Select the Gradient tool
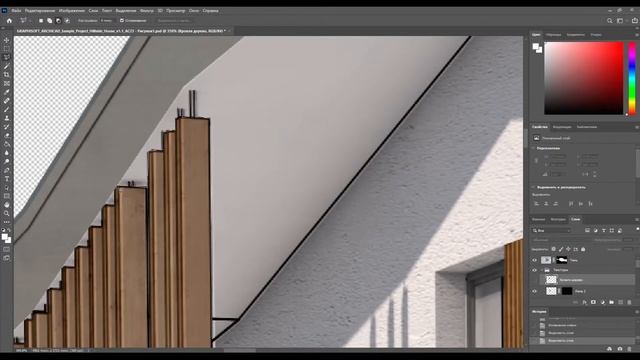 point(7,144)
